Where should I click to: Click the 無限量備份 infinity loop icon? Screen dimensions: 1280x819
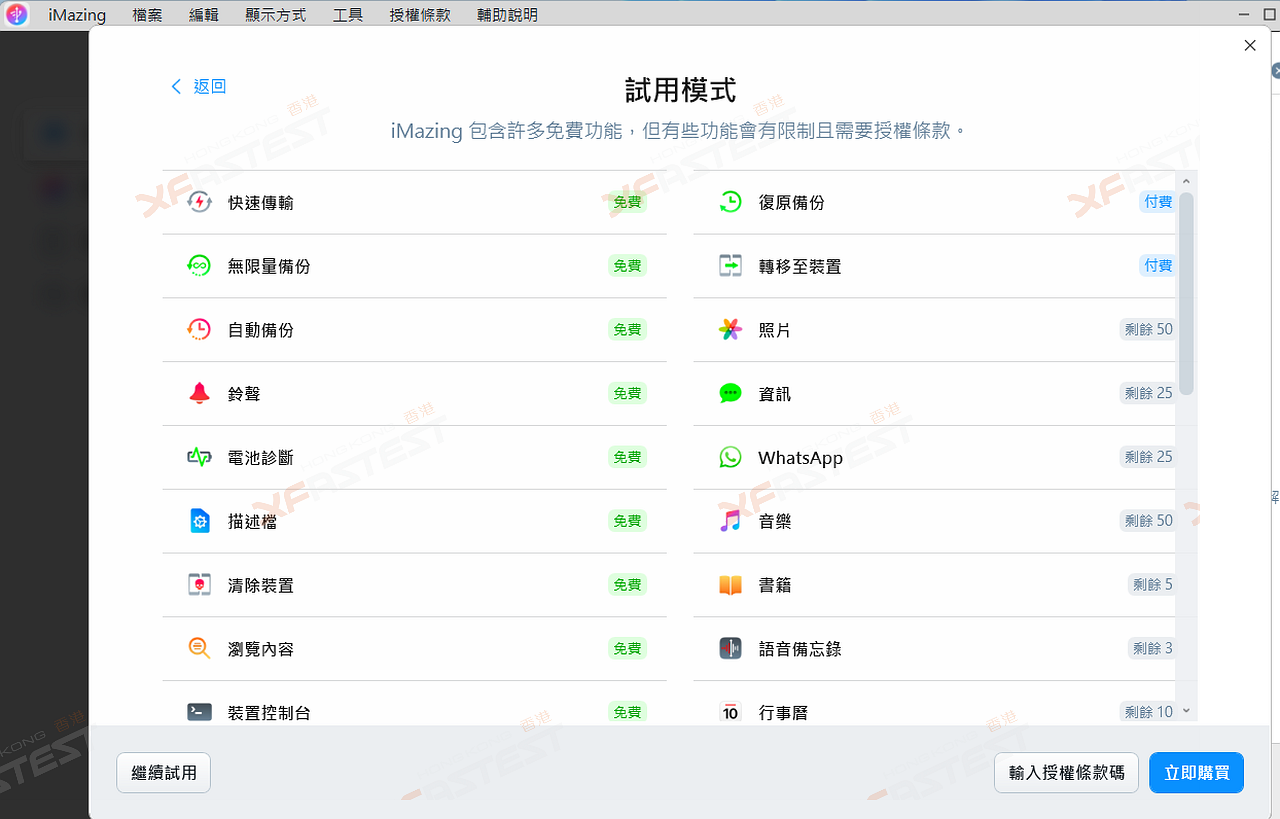pos(200,265)
